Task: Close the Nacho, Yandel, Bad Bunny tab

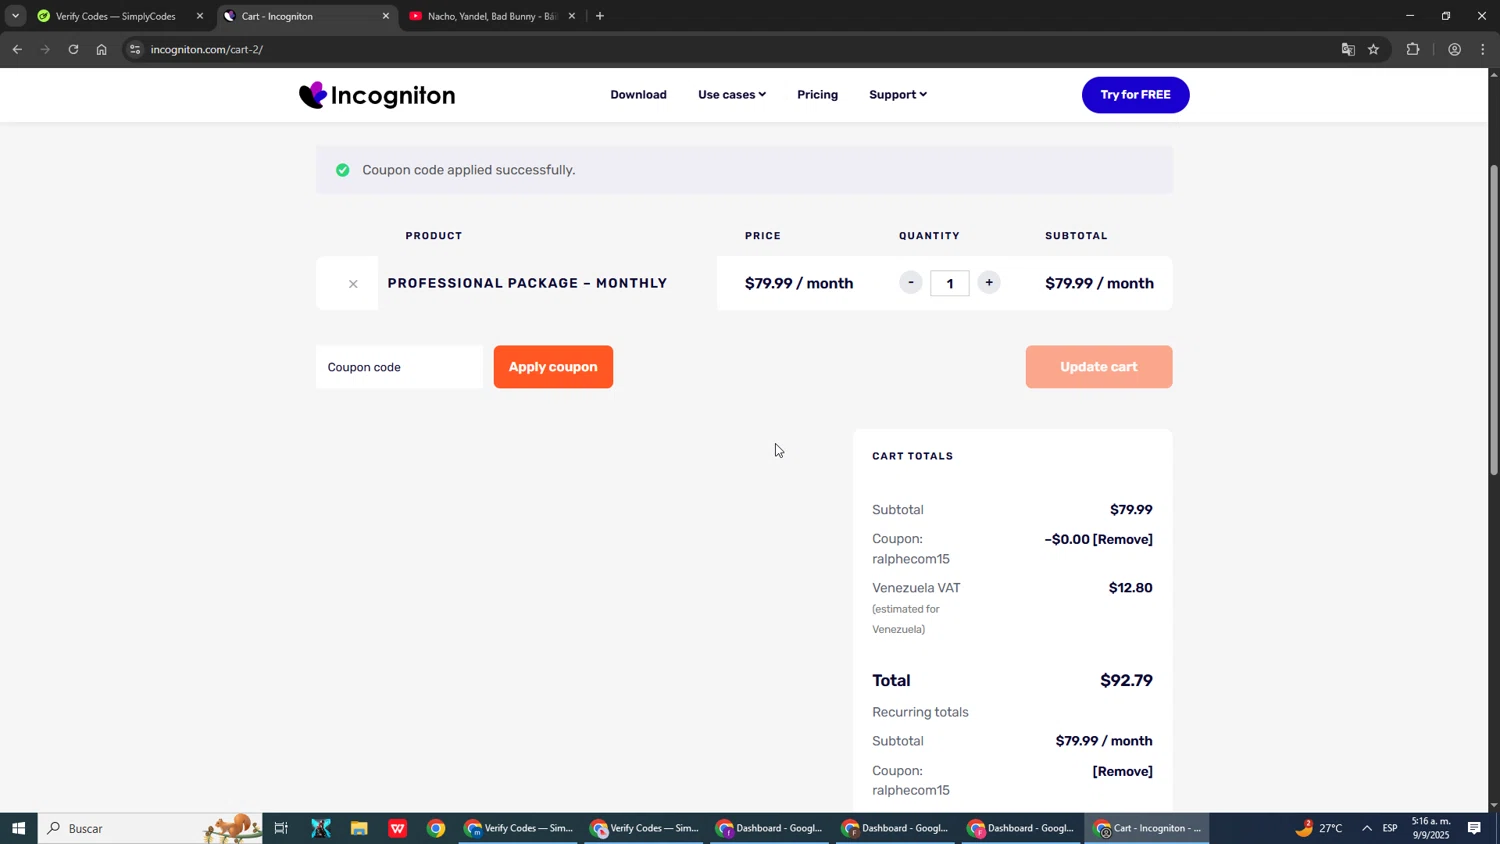Action: pyautogui.click(x=572, y=16)
